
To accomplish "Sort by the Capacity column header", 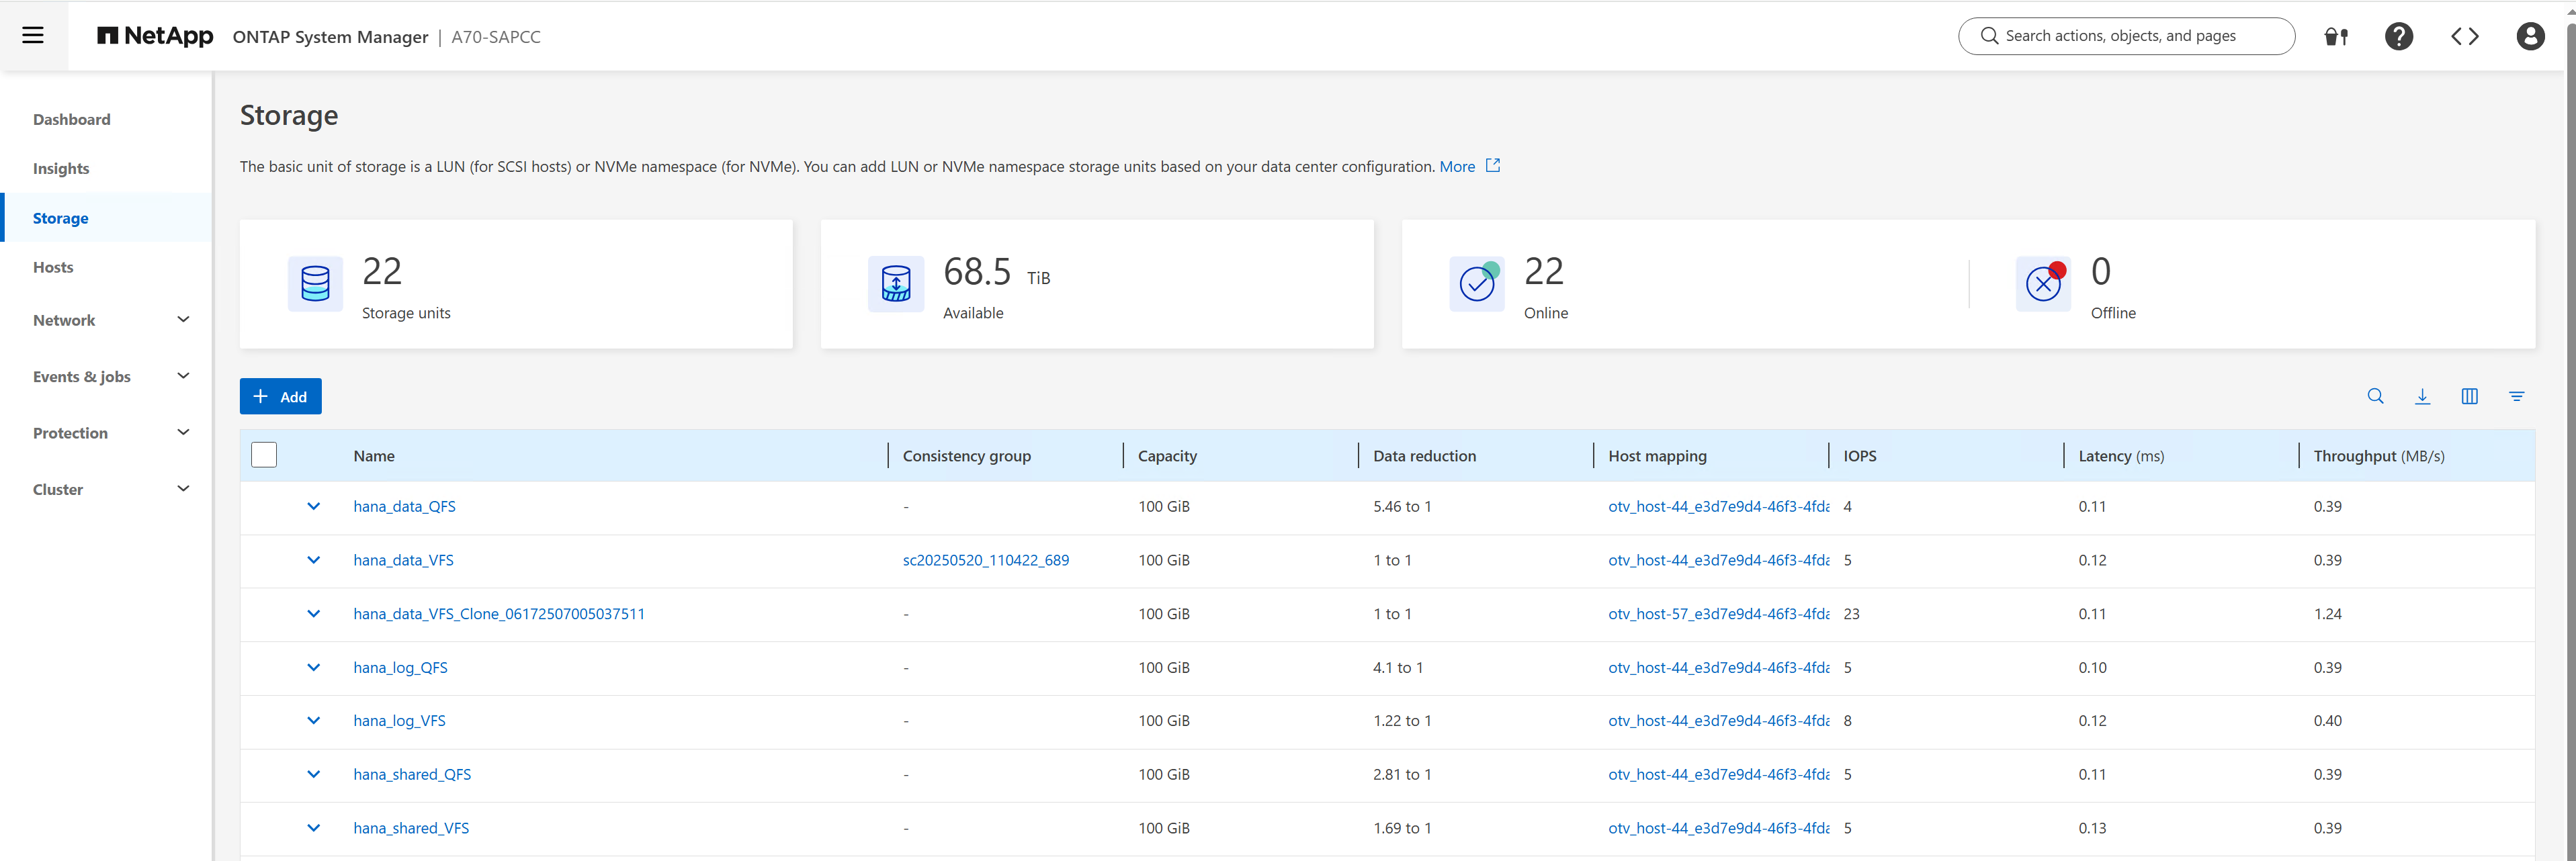I will tap(1167, 456).
